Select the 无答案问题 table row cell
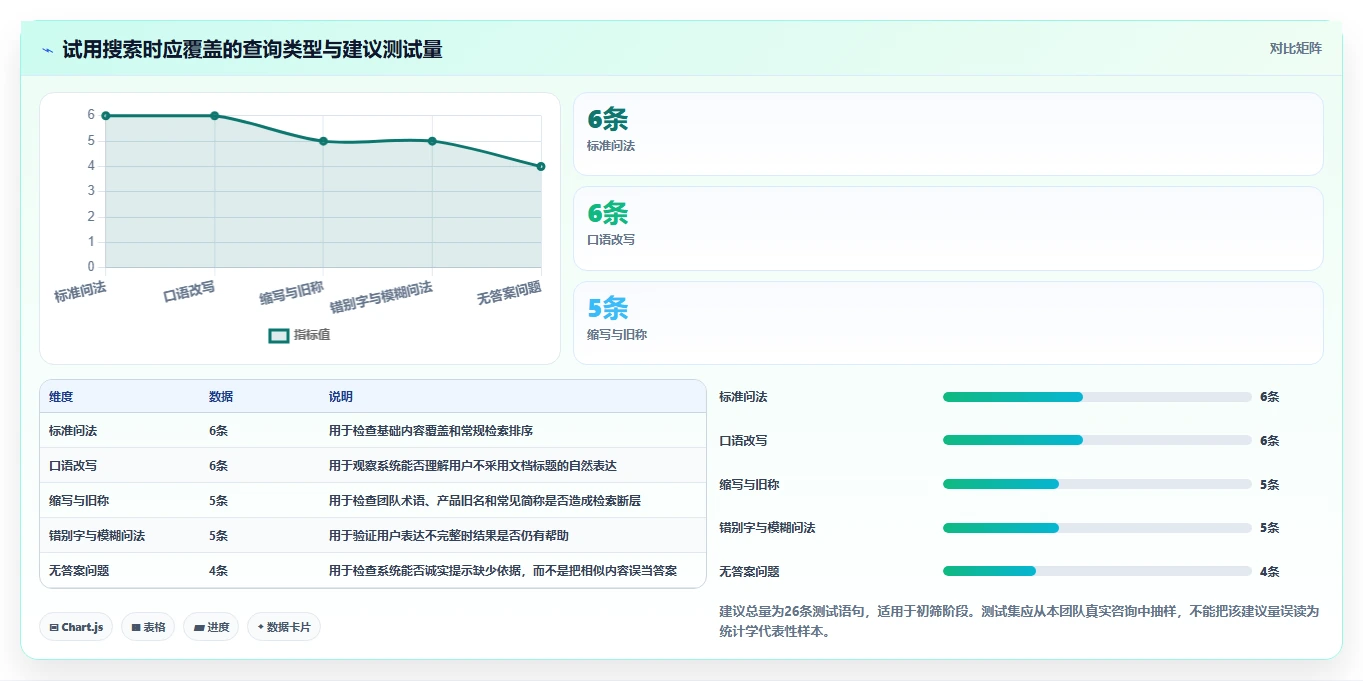The width and height of the screenshot is (1363, 681). click(79, 571)
